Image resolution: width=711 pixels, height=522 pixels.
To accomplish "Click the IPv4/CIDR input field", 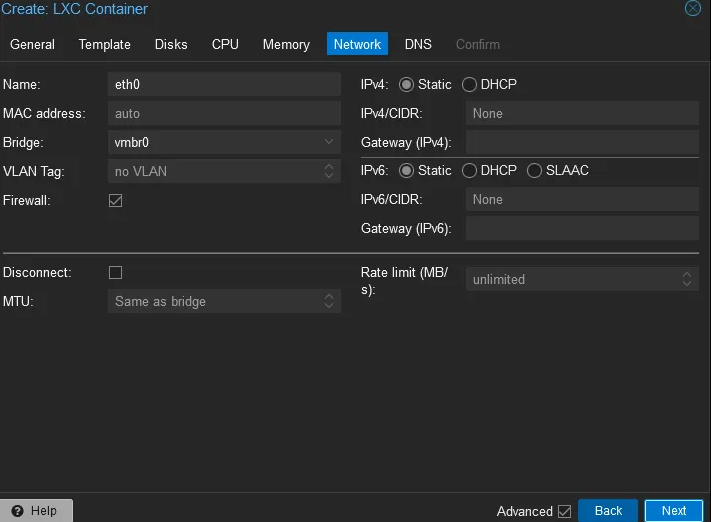I will (582, 114).
